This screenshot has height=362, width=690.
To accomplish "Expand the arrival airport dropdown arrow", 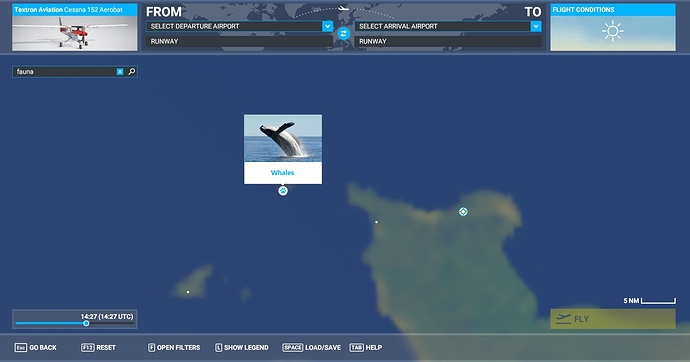I will click(x=536, y=26).
